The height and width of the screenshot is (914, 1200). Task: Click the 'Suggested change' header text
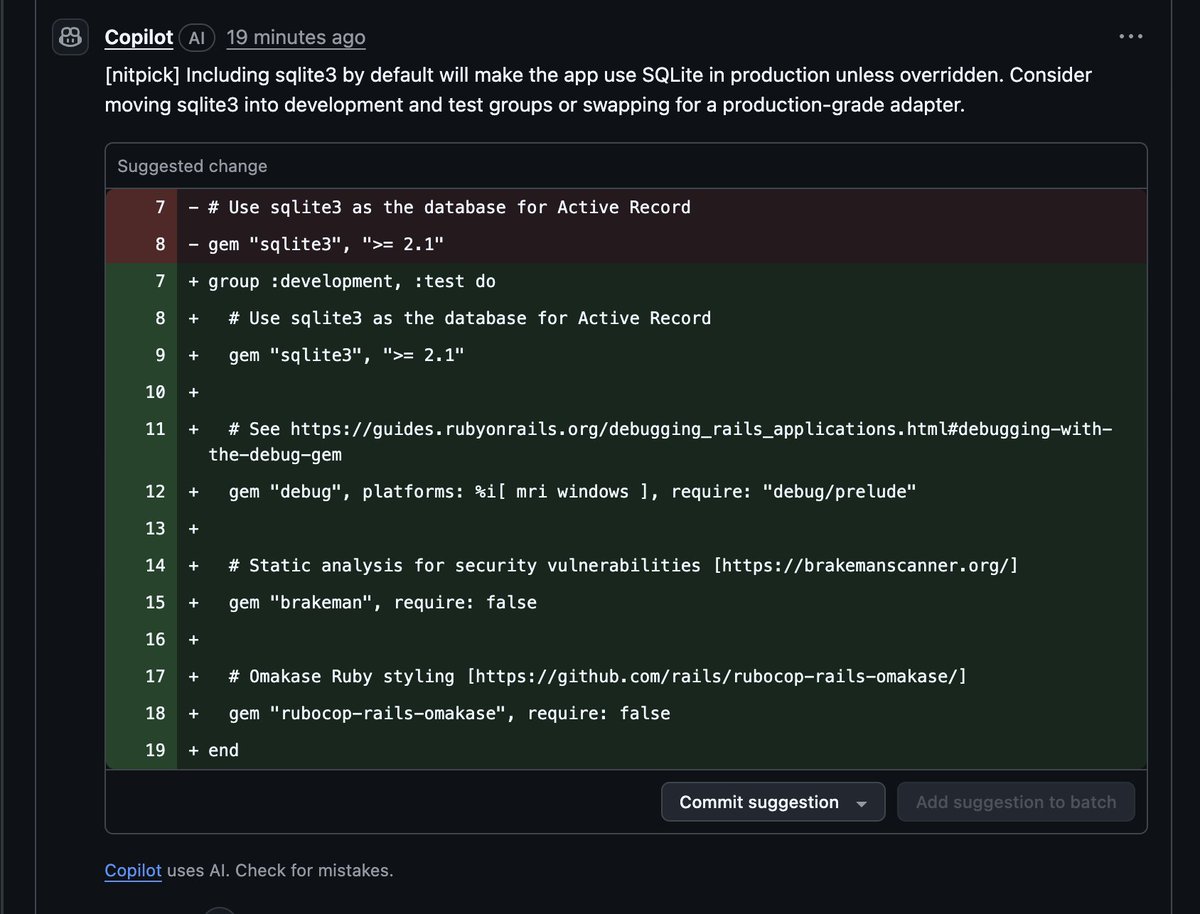click(192, 166)
